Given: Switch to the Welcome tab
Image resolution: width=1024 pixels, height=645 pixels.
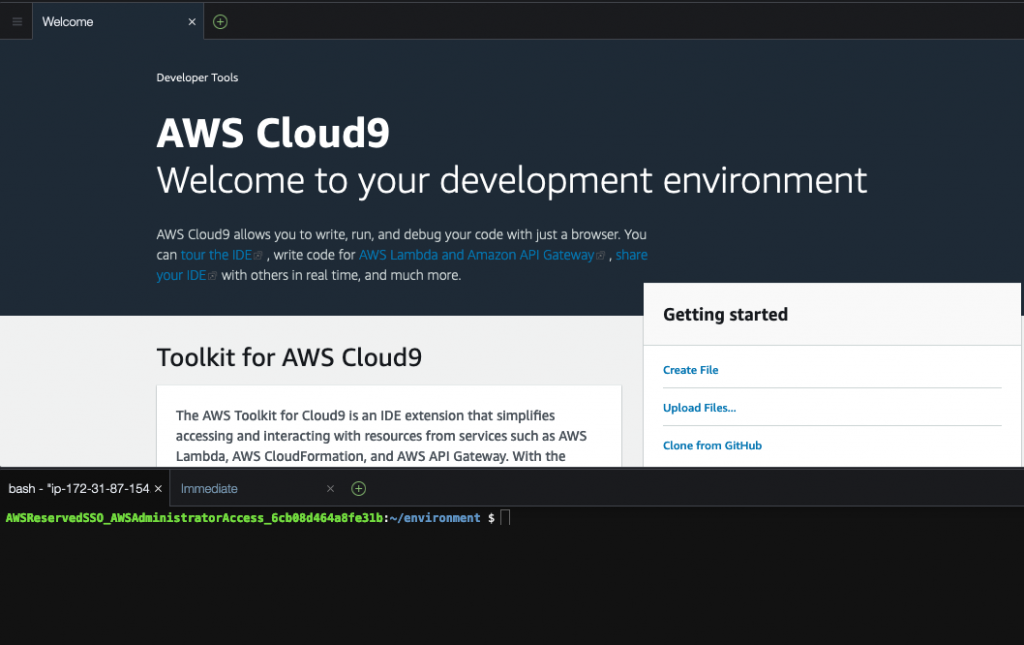Looking at the screenshot, I should [67, 21].
